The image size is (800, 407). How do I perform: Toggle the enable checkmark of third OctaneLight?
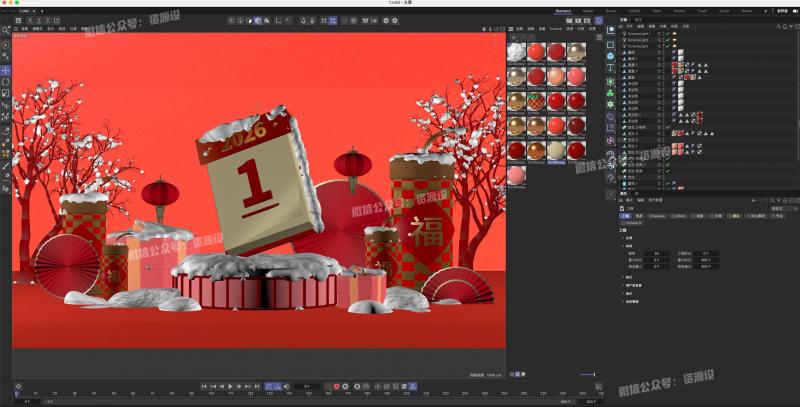pyautogui.click(x=667, y=47)
